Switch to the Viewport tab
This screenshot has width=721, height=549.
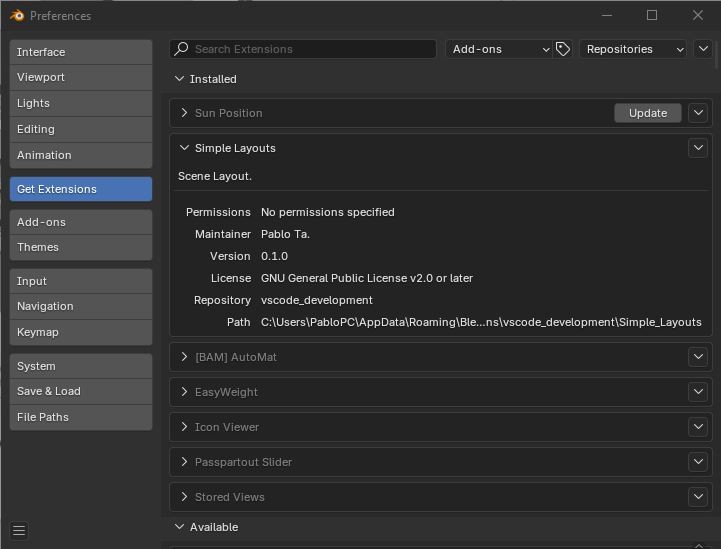(x=81, y=77)
